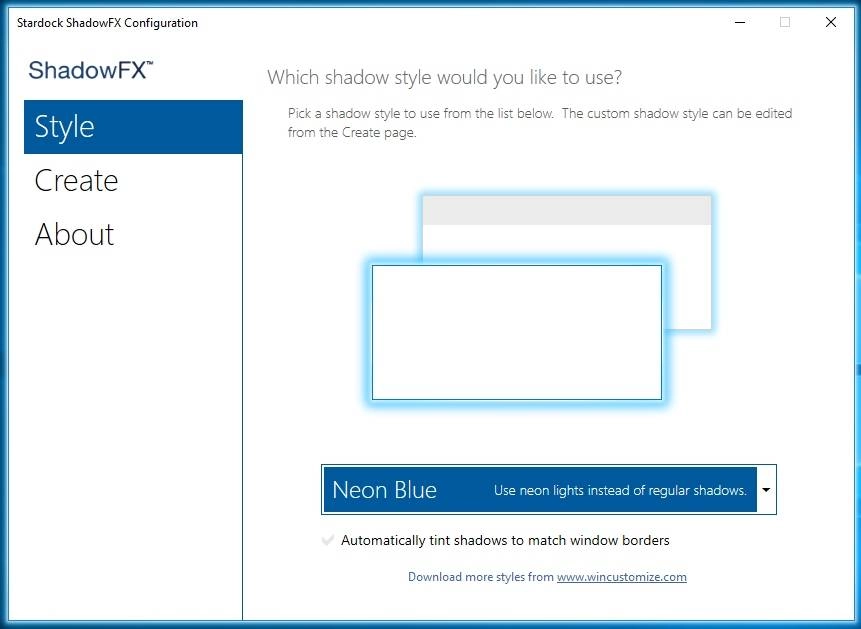861x629 pixels.
Task: Close the ShadowFX Configuration window
Action: coord(831,23)
